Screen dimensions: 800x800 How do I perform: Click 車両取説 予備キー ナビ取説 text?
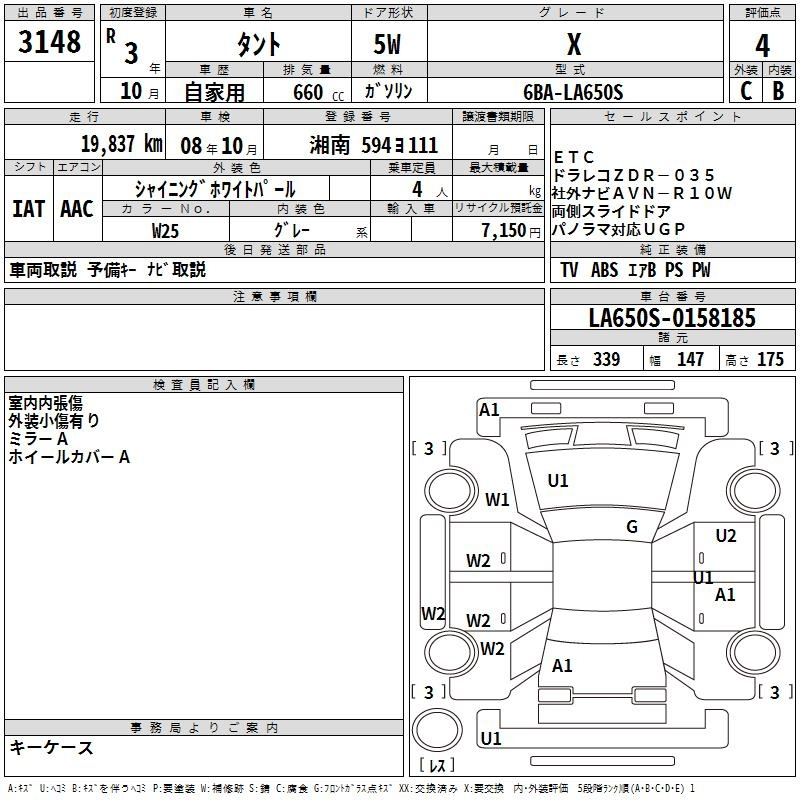108,269
